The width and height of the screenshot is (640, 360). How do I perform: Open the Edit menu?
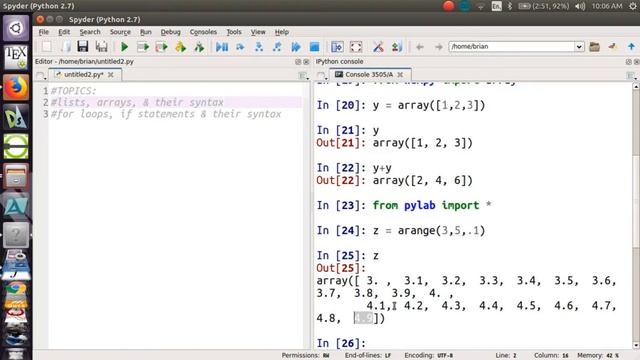[64, 32]
